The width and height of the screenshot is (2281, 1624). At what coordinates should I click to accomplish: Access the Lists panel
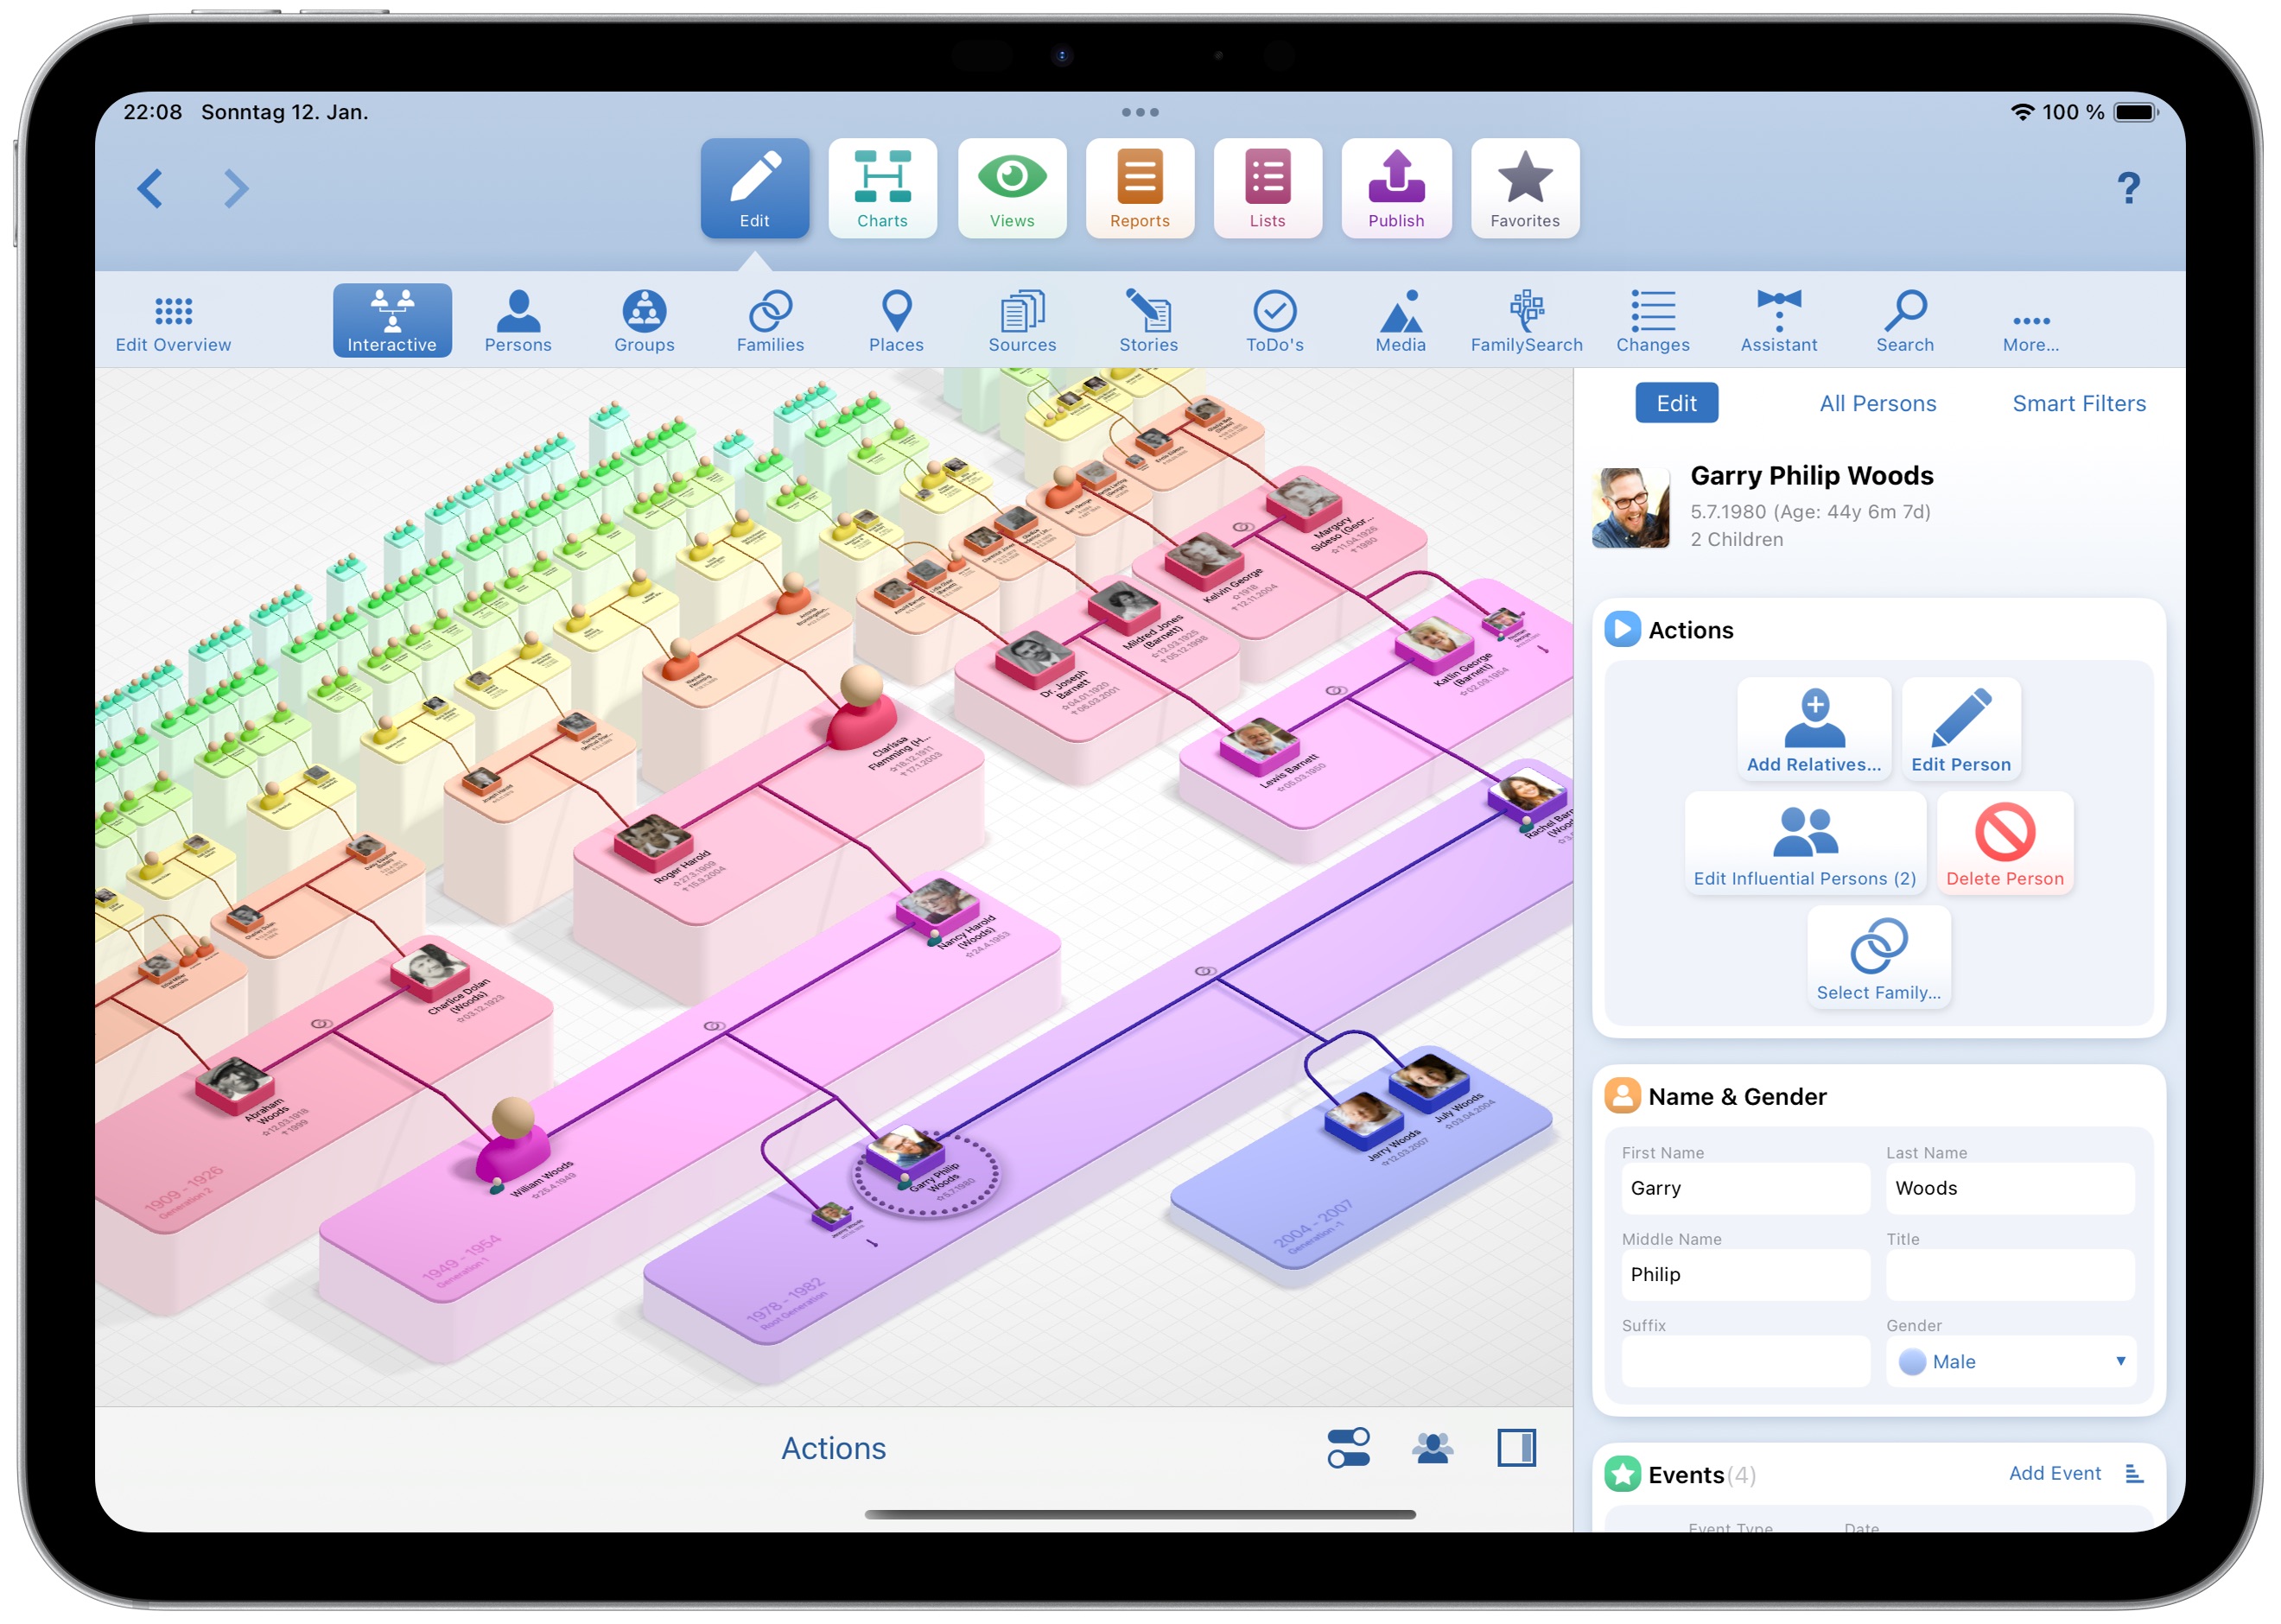click(1267, 187)
